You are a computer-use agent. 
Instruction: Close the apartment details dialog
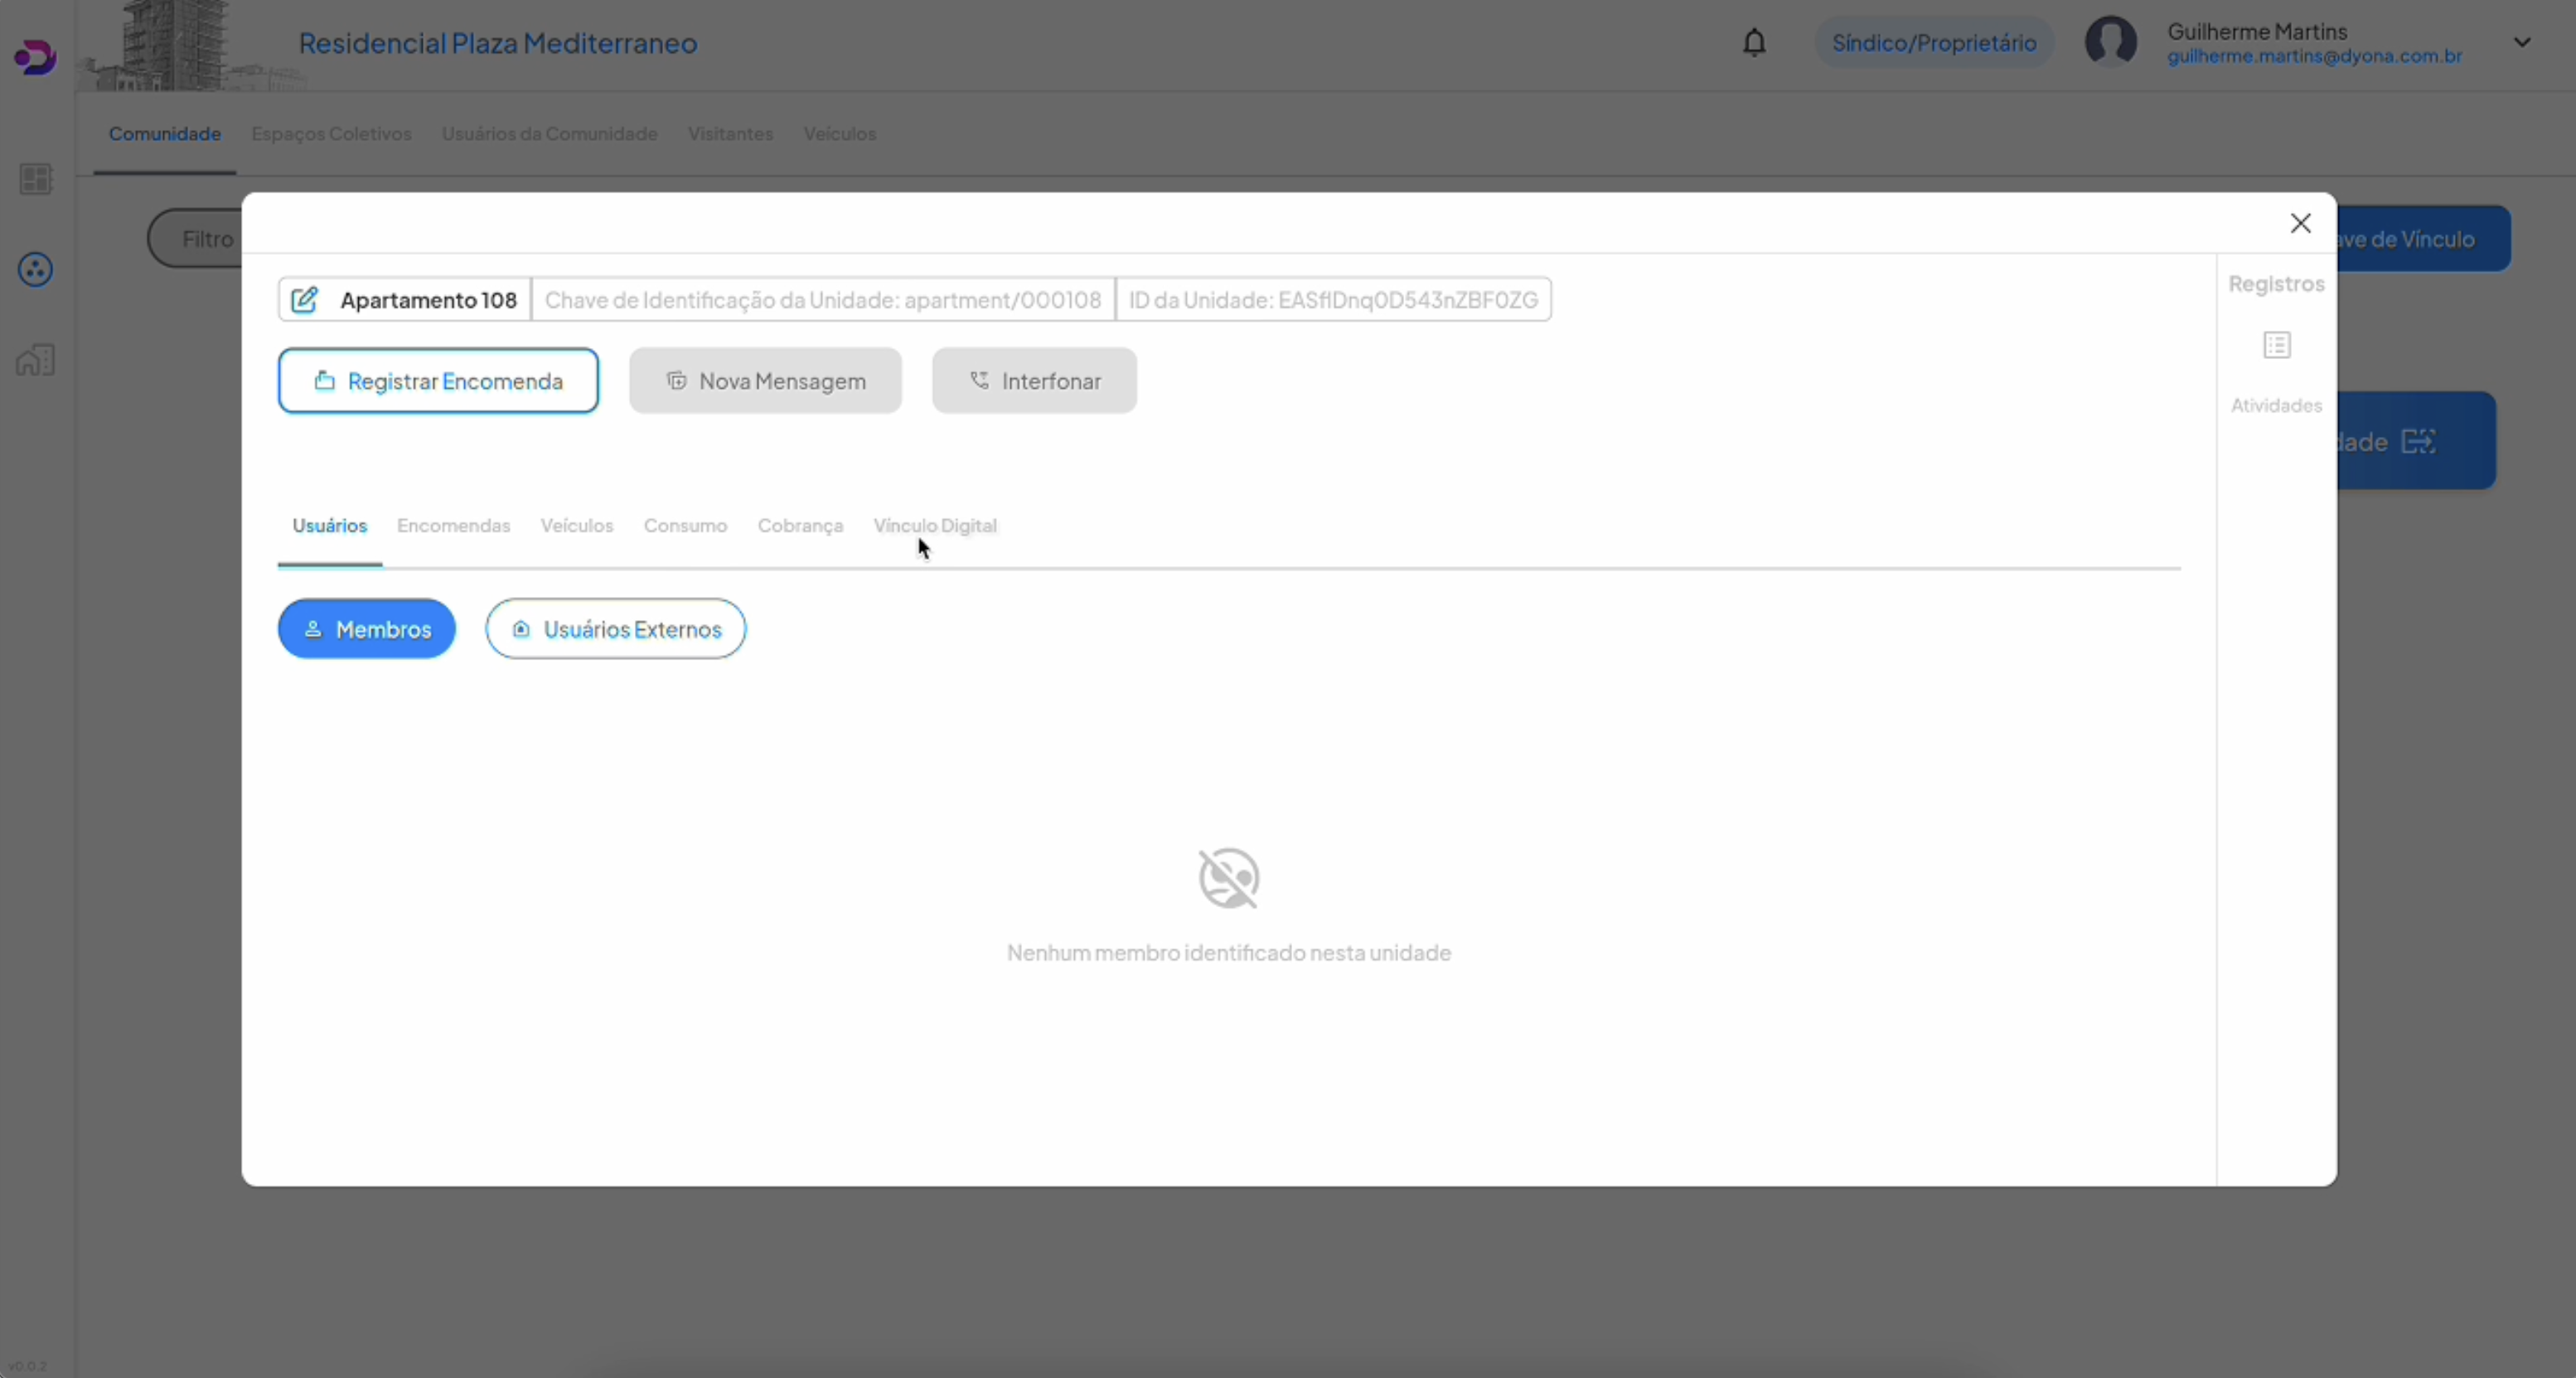(2300, 223)
